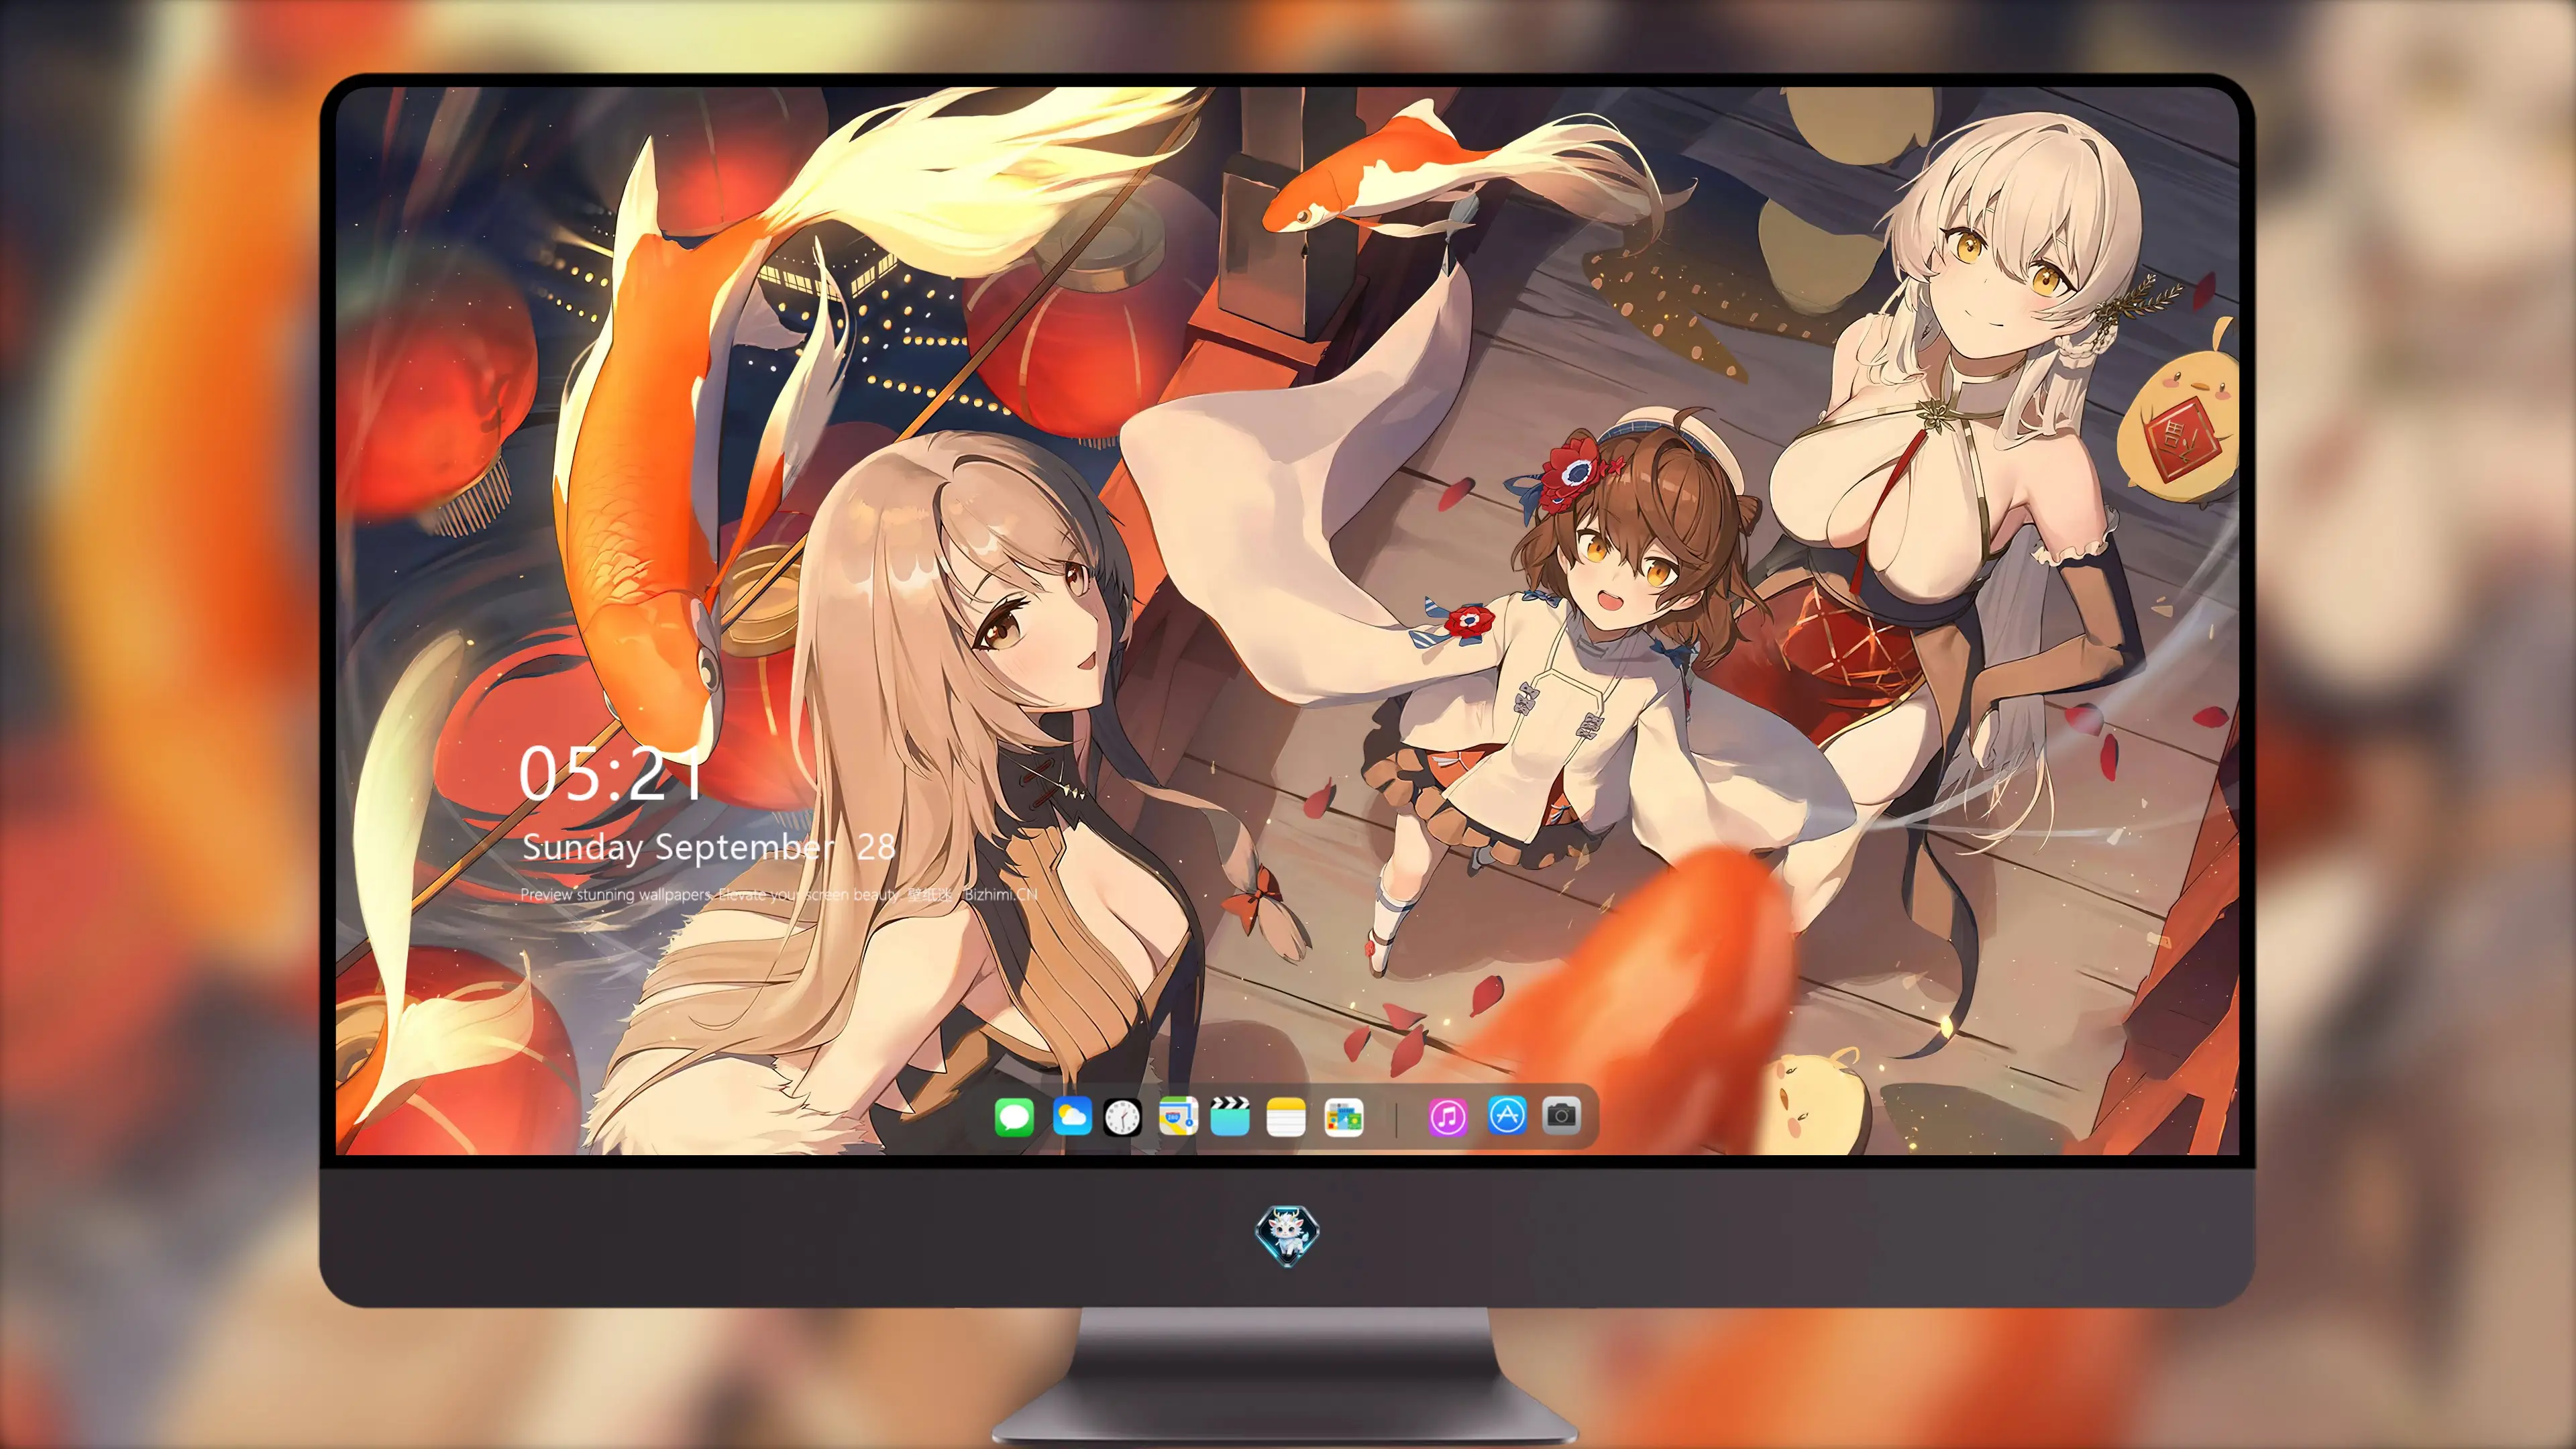This screenshot has height=1449, width=2576.
Task: Open the Weather app in the dock
Action: [x=1072, y=1116]
